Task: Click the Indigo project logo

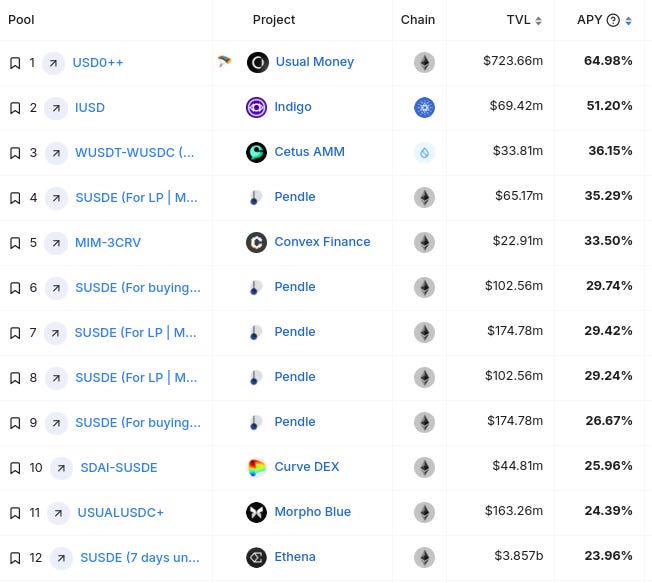Action: pos(257,107)
